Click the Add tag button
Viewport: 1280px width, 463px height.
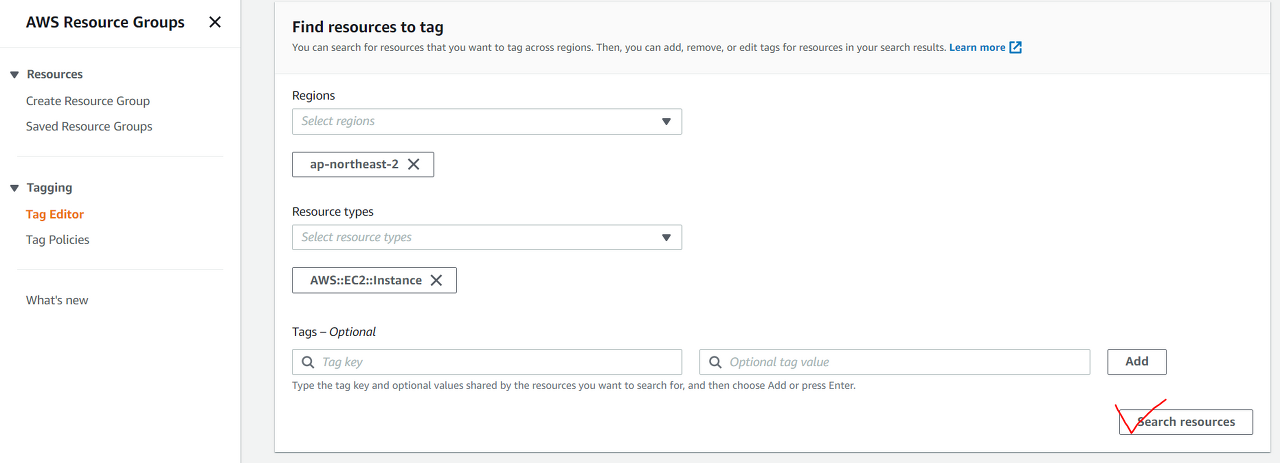(1137, 362)
